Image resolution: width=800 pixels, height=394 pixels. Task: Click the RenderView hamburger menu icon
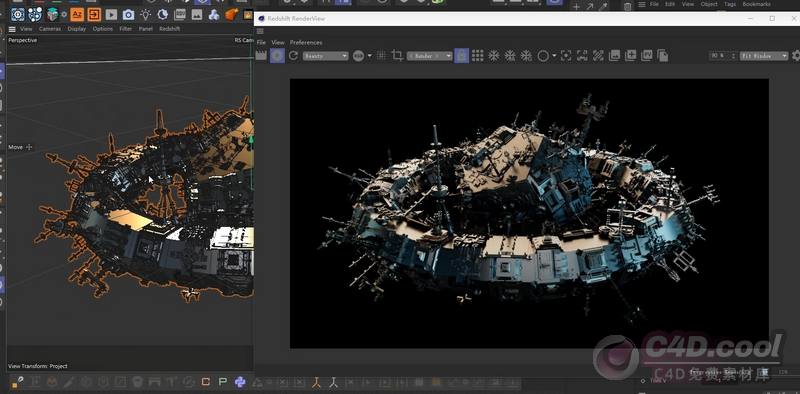point(260,31)
